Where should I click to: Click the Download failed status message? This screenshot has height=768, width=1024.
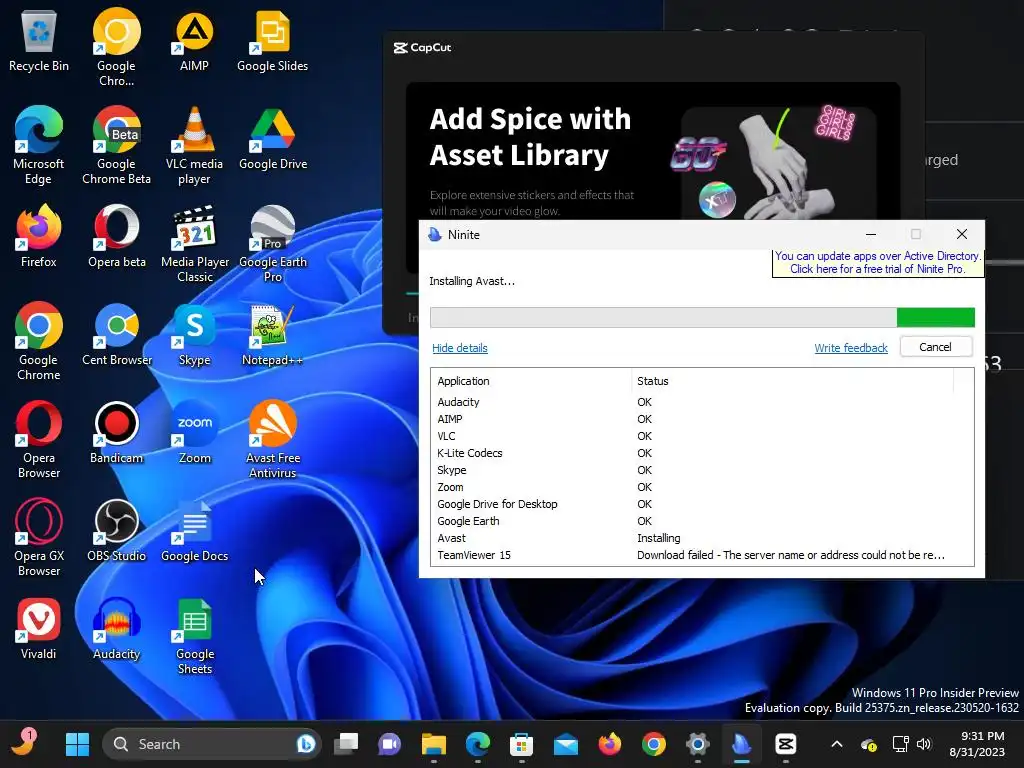click(790, 555)
